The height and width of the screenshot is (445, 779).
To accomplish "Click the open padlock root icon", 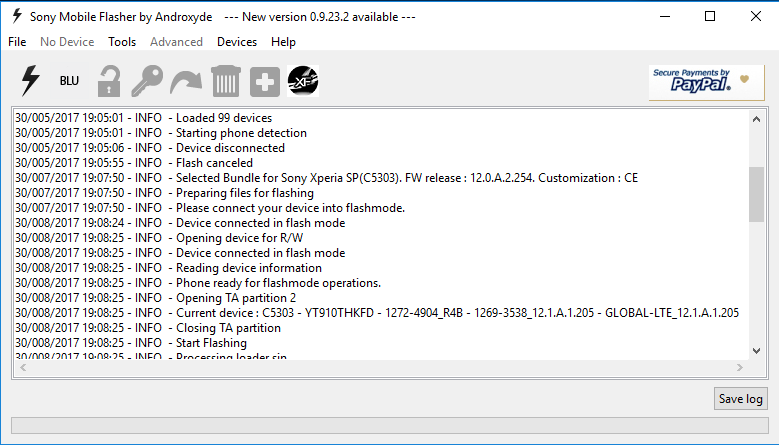I will 108,81.
